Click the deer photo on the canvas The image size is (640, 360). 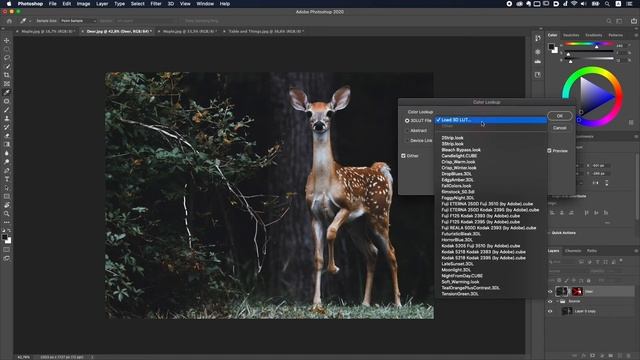click(x=269, y=196)
